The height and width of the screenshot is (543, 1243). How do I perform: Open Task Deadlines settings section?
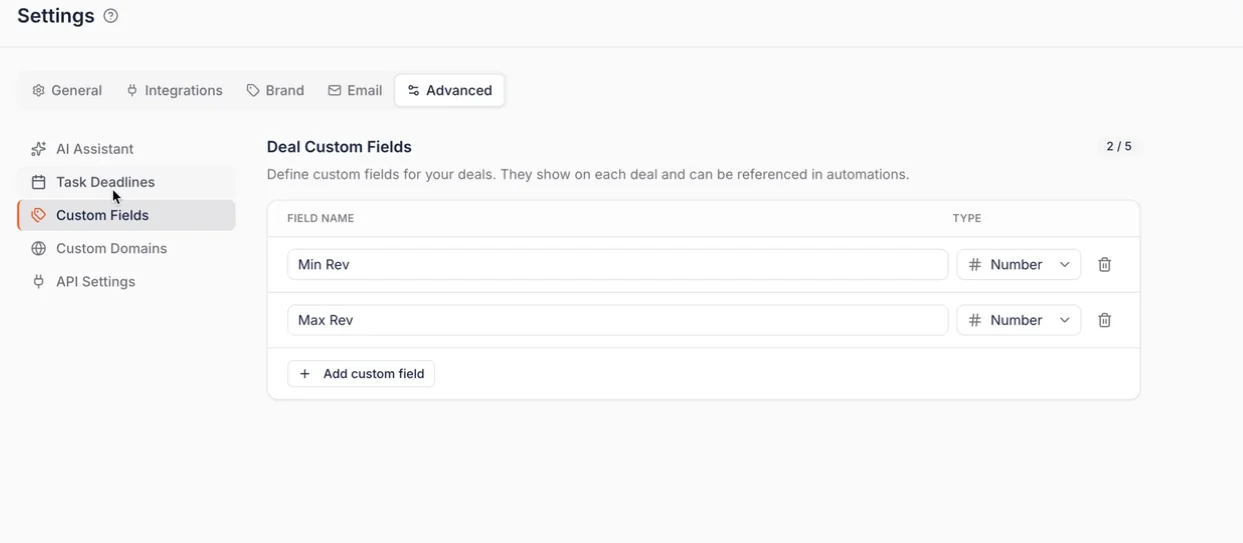click(x=127, y=182)
